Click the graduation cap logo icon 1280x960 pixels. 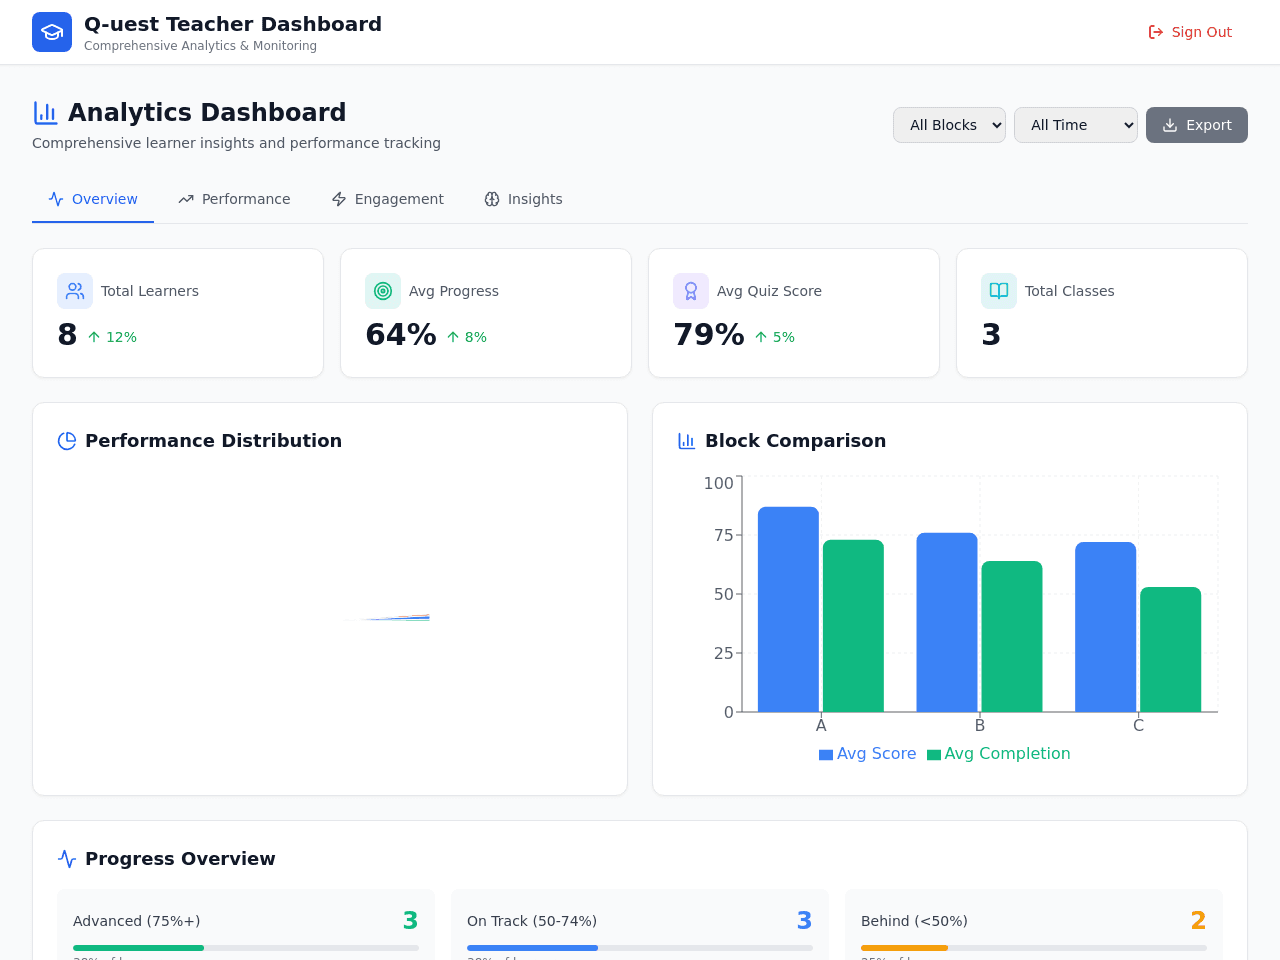tap(52, 32)
